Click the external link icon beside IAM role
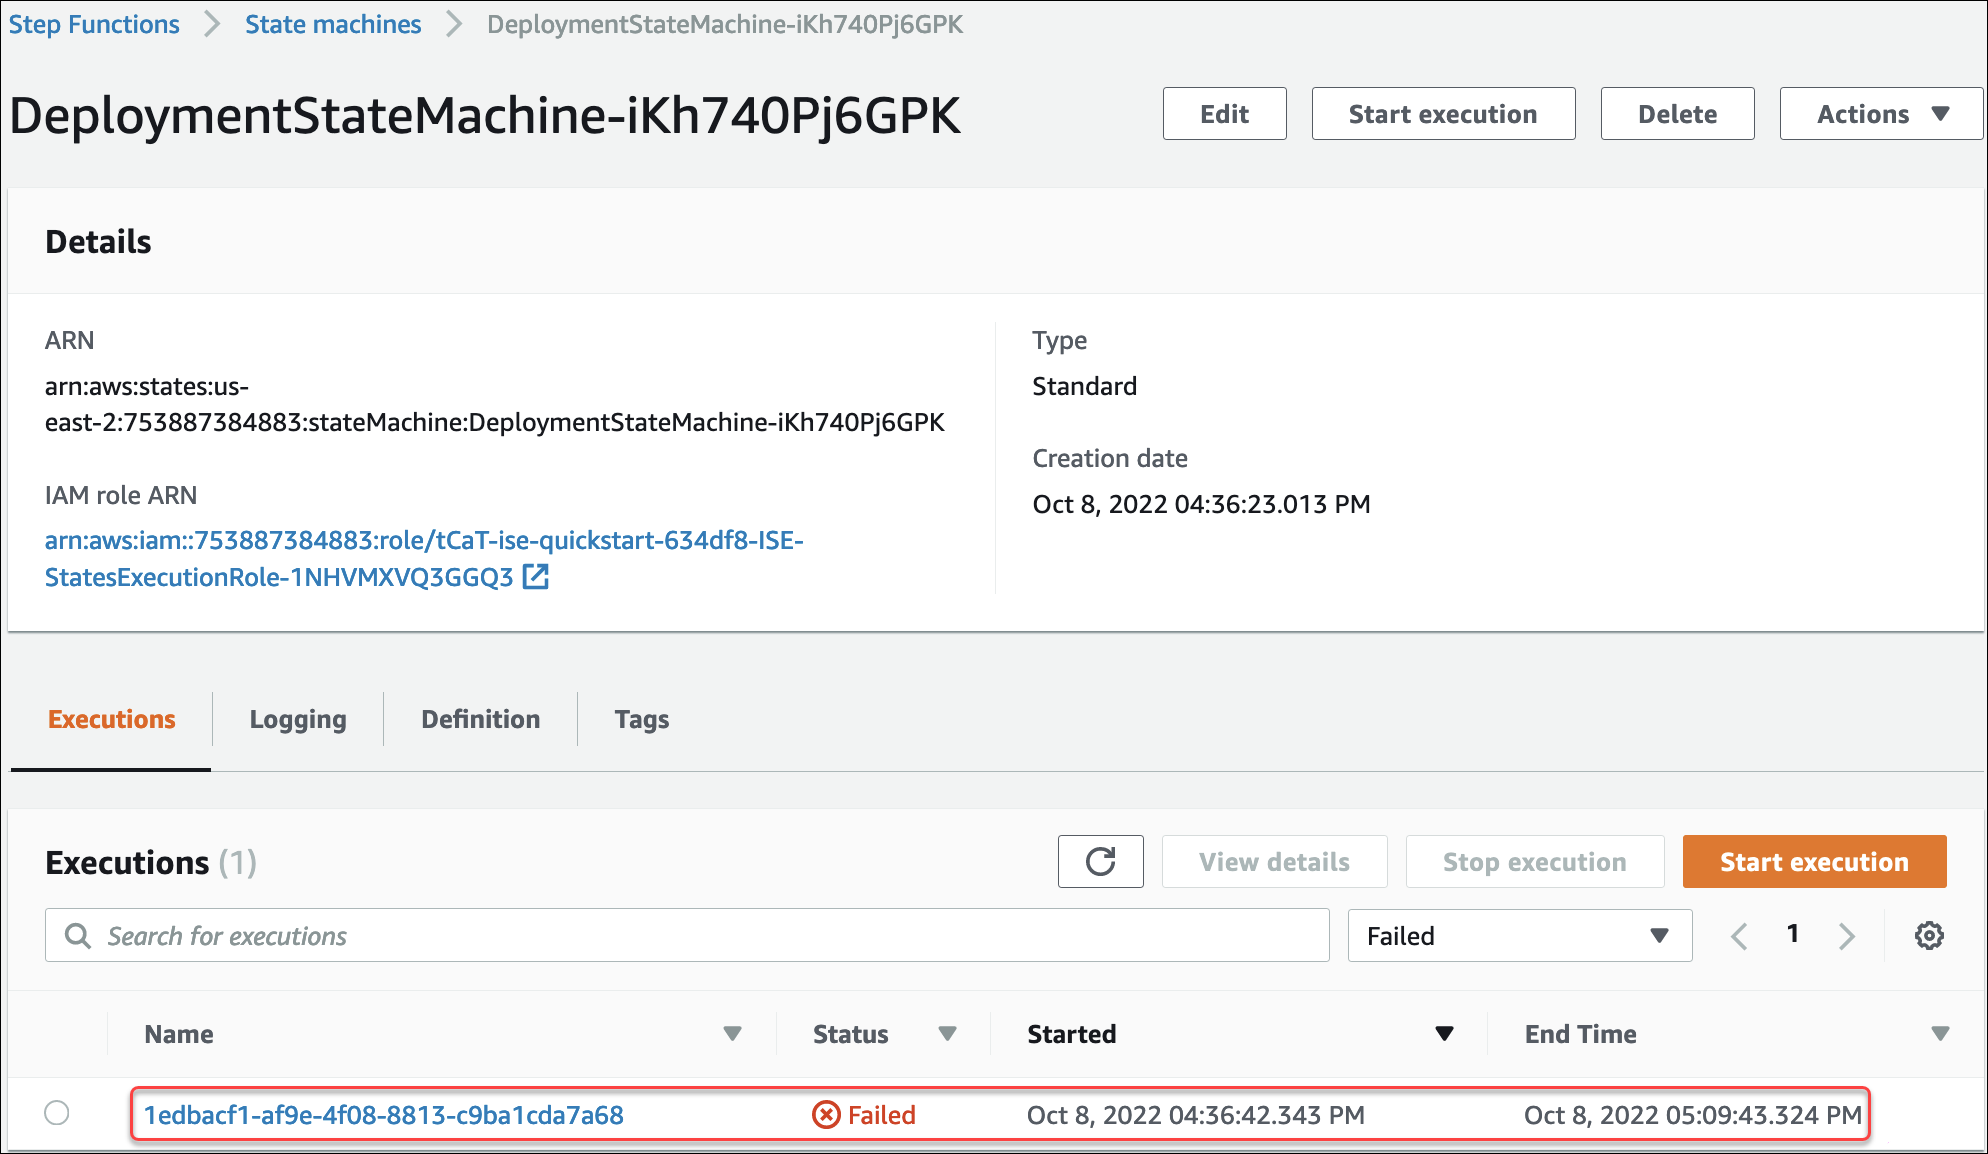1988x1154 pixels. [536, 576]
